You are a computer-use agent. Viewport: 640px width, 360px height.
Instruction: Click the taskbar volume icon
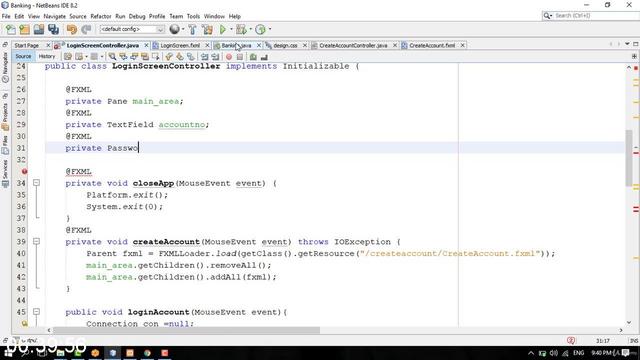click(553, 353)
